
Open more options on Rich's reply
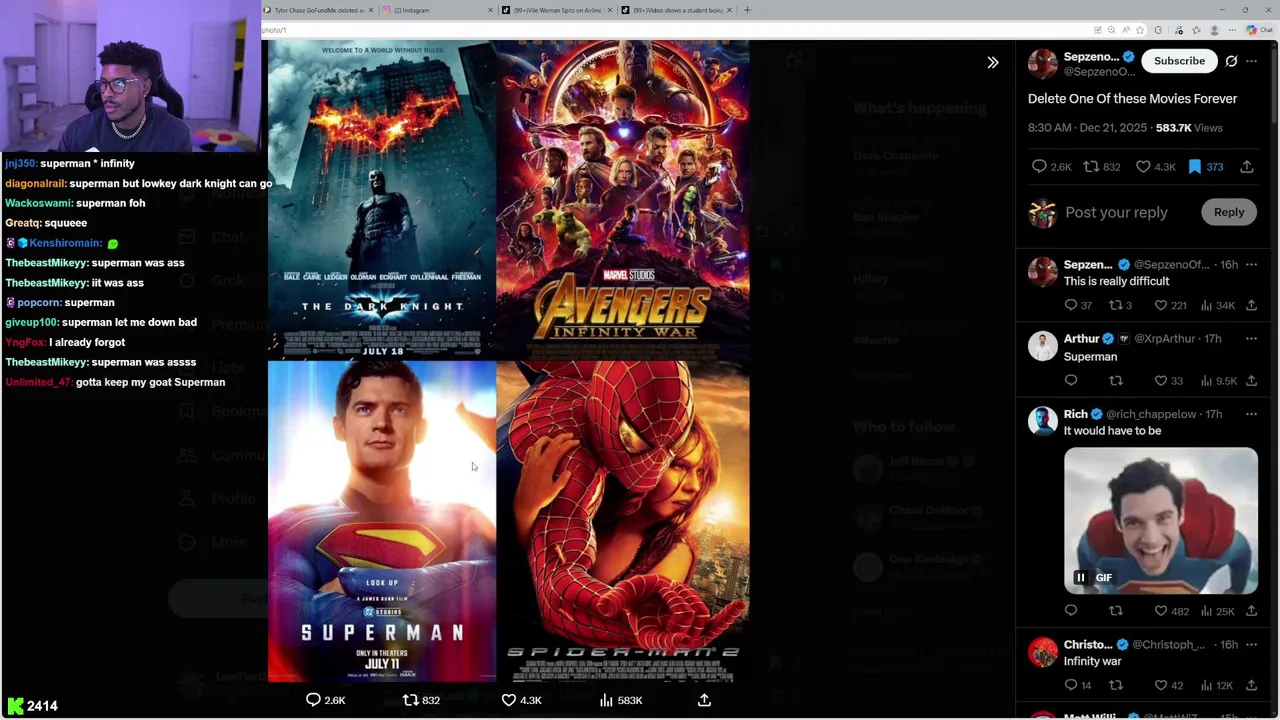(1252, 414)
